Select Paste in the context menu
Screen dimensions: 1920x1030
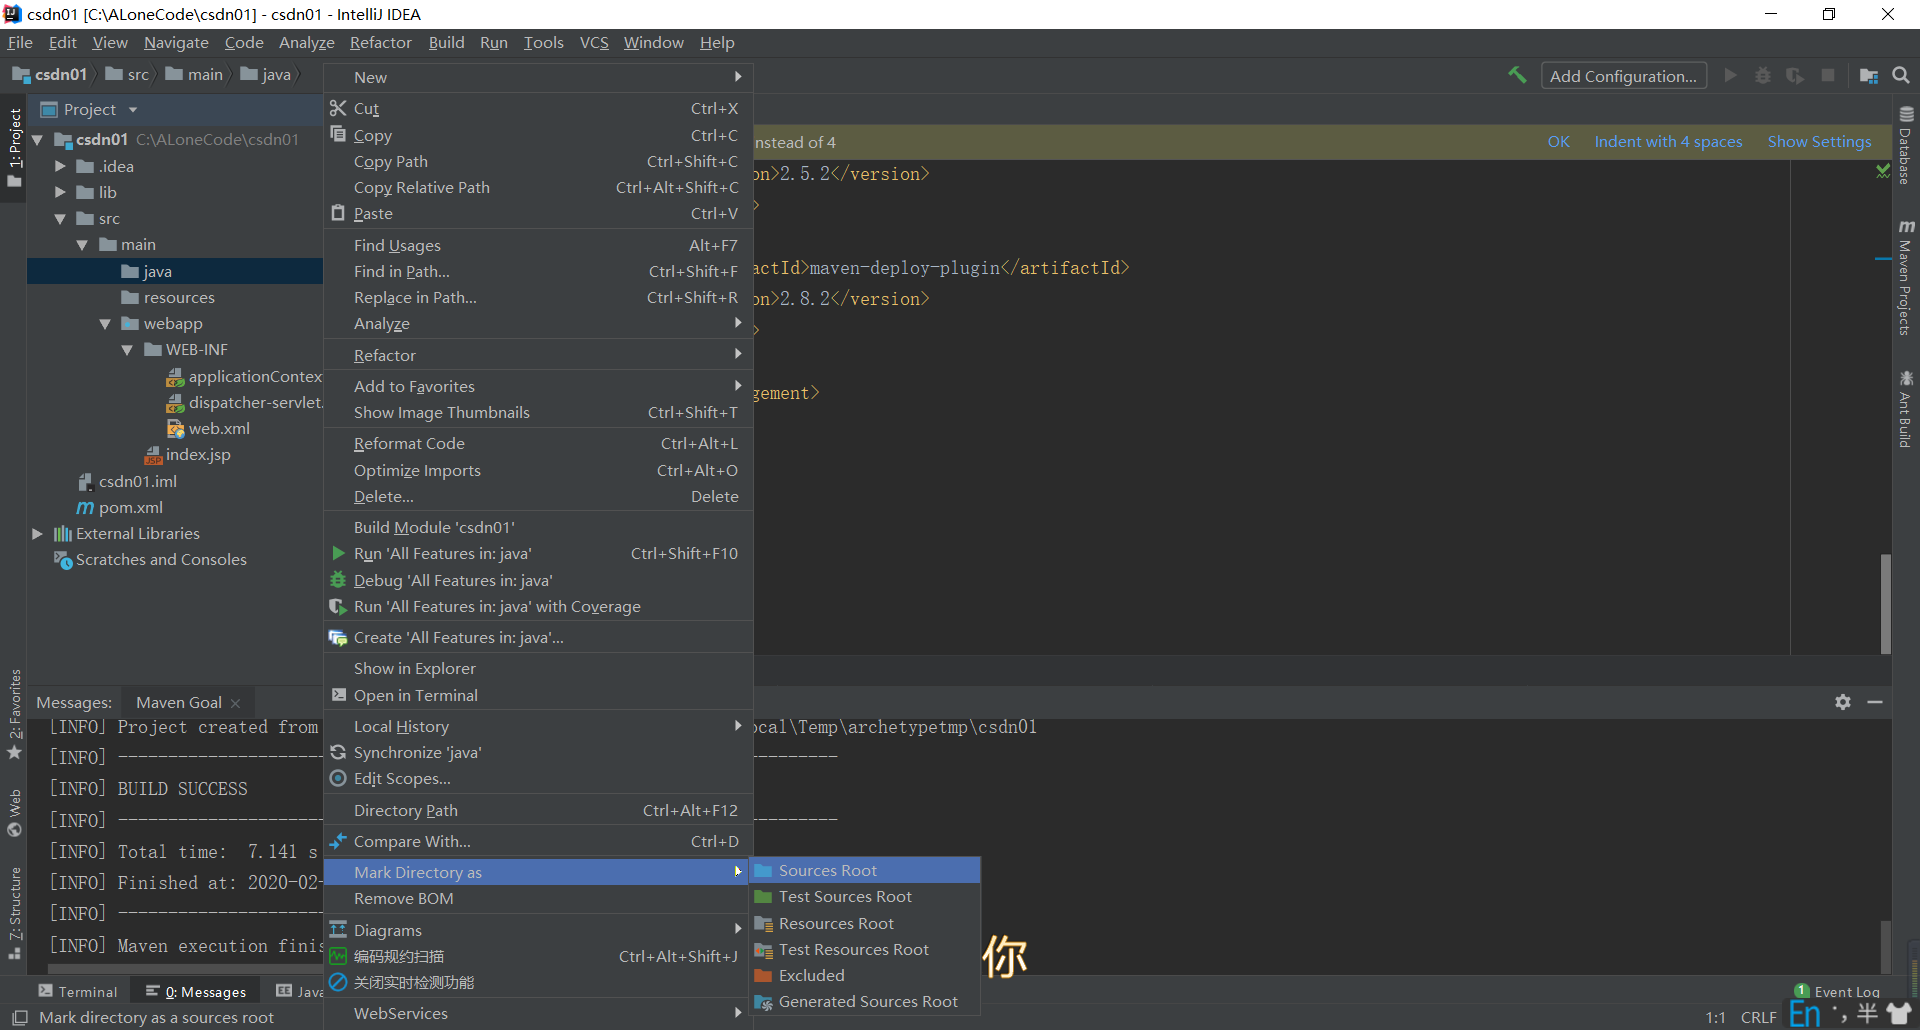[x=538, y=213]
